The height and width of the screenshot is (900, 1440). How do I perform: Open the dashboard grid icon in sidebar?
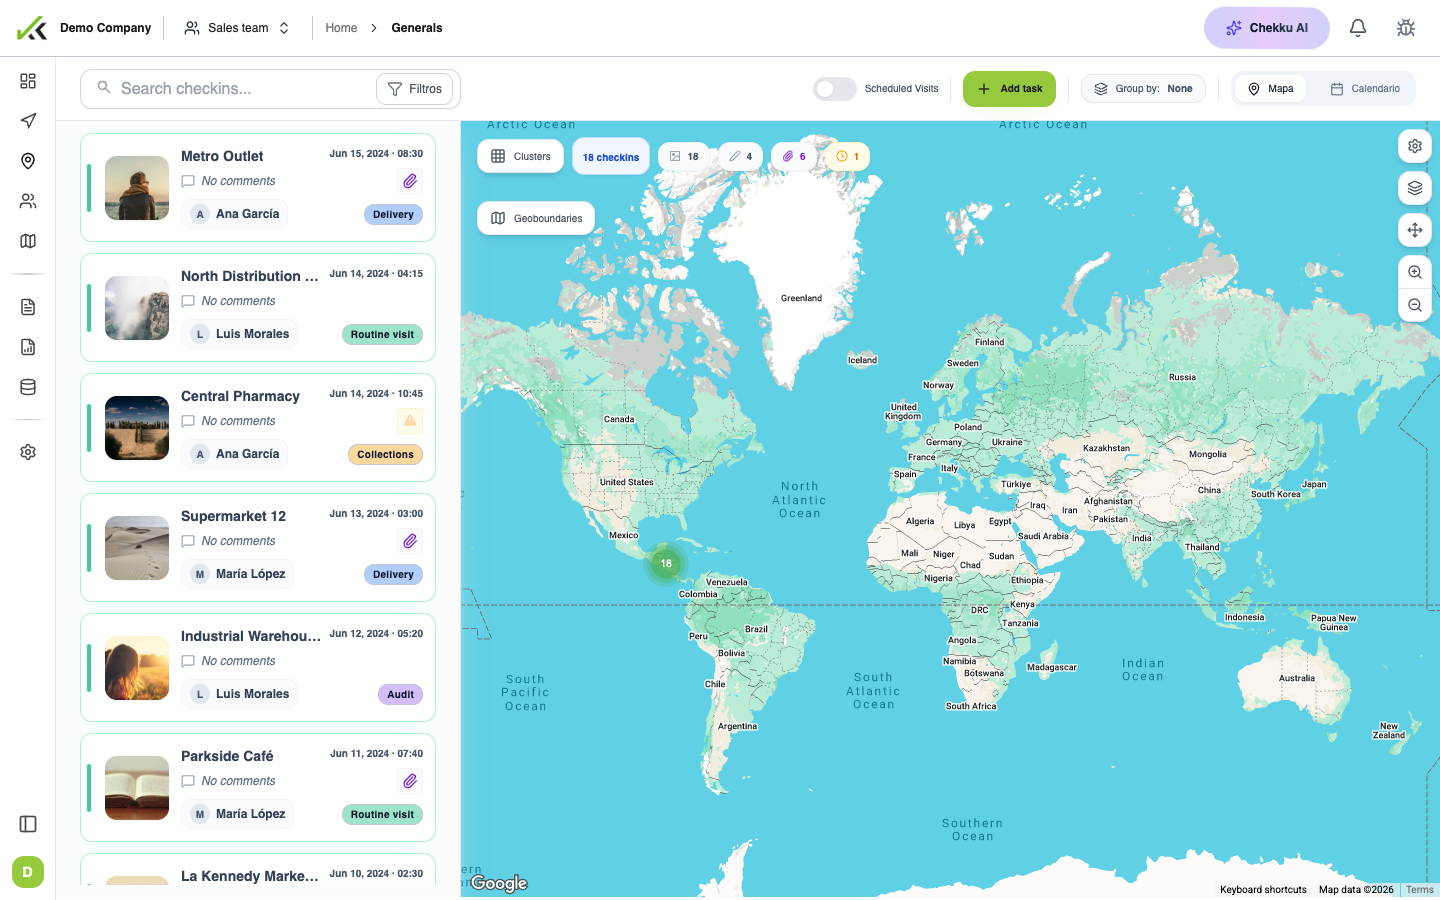coord(28,81)
